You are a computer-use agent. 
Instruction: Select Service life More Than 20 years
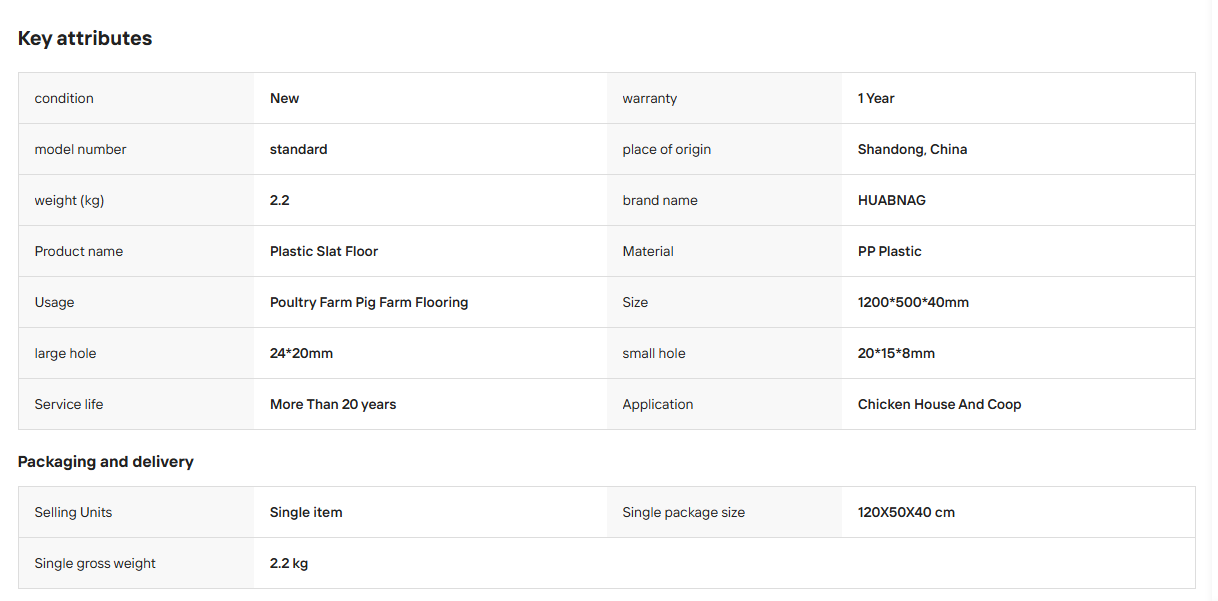click(333, 404)
